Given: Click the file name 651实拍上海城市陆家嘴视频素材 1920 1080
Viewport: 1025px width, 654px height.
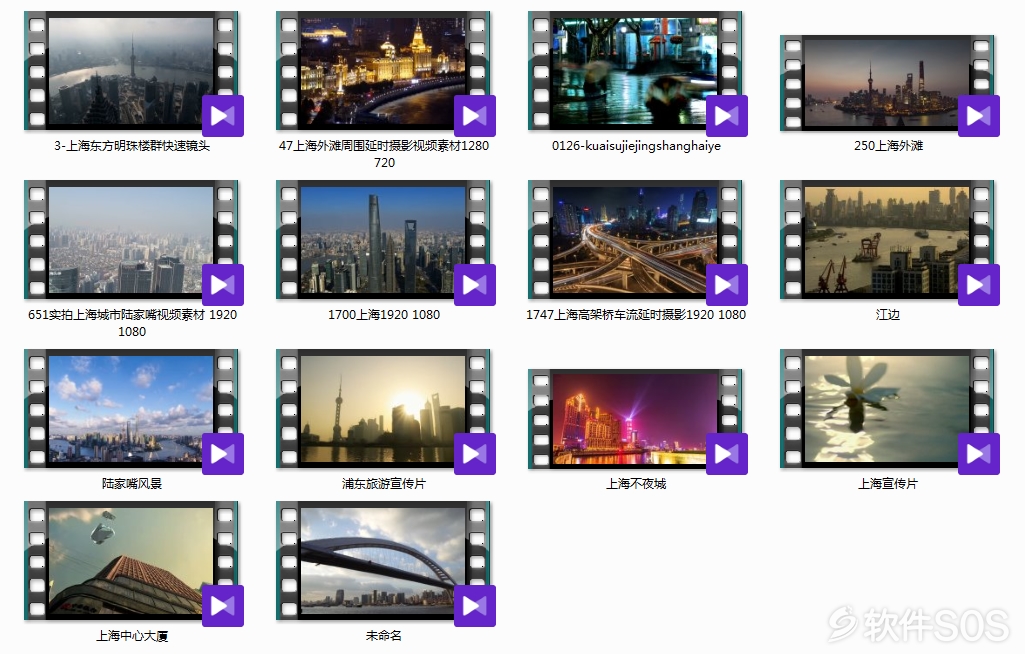Looking at the screenshot, I should click(x=132, y=323).
